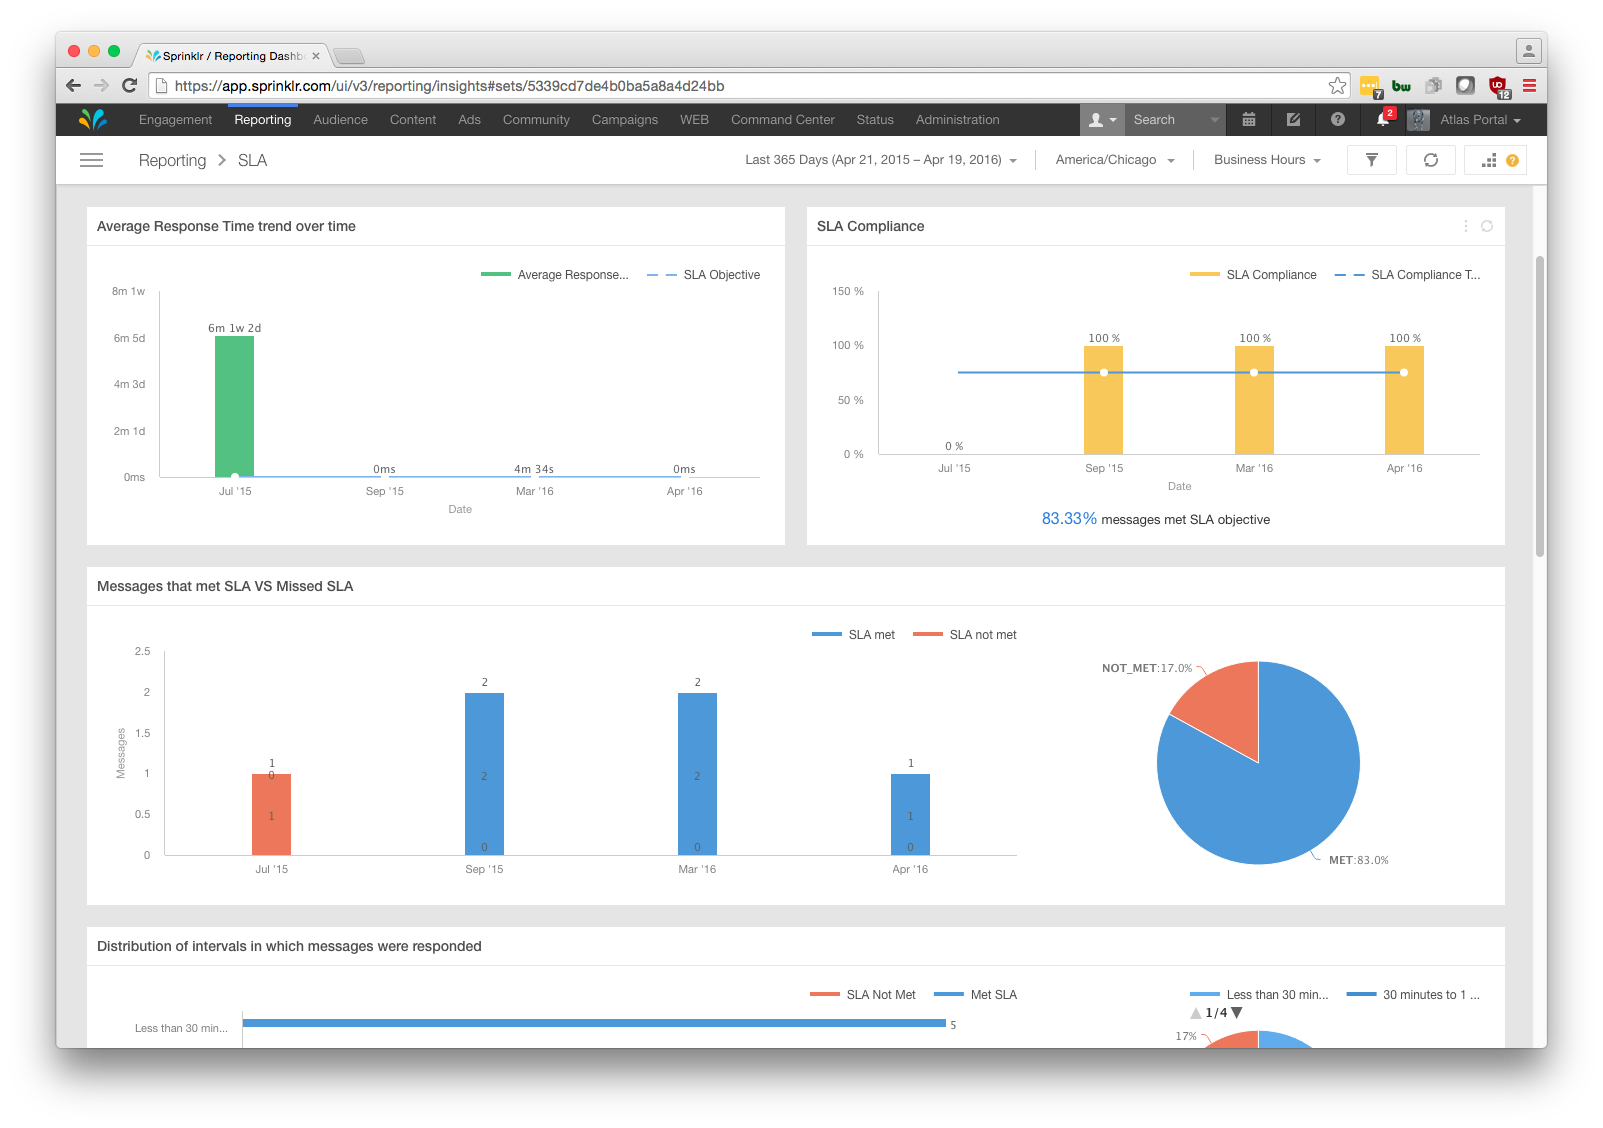Click the Sprinklr logo icon
This screenshot has width=1603, height=1128.
click(93, 120)
